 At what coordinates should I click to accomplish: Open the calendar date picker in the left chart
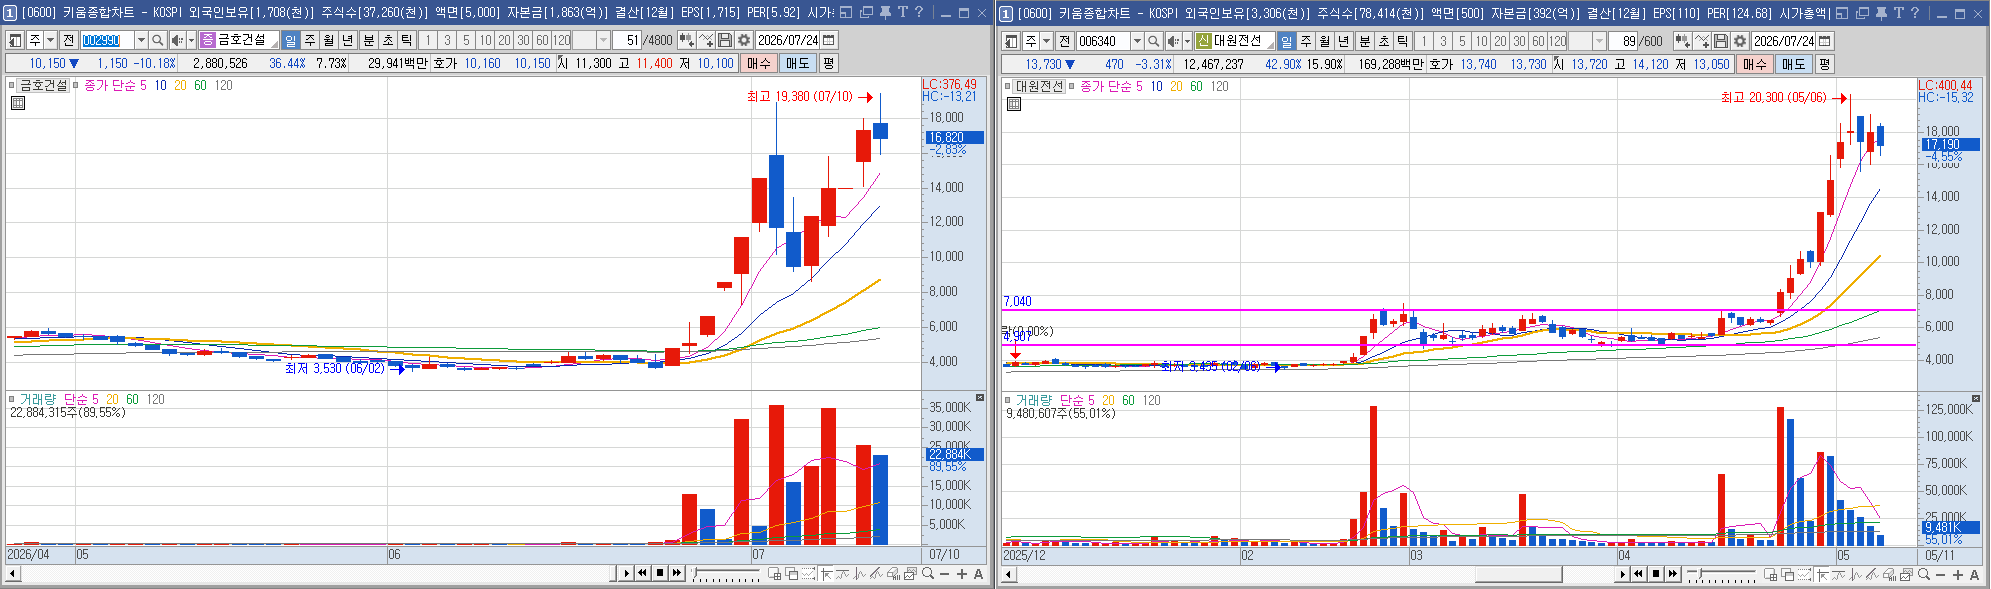click(828, 40)
